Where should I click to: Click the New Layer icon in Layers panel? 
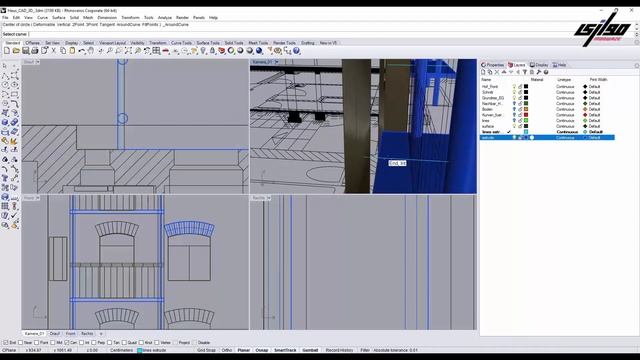pos(483,72)
